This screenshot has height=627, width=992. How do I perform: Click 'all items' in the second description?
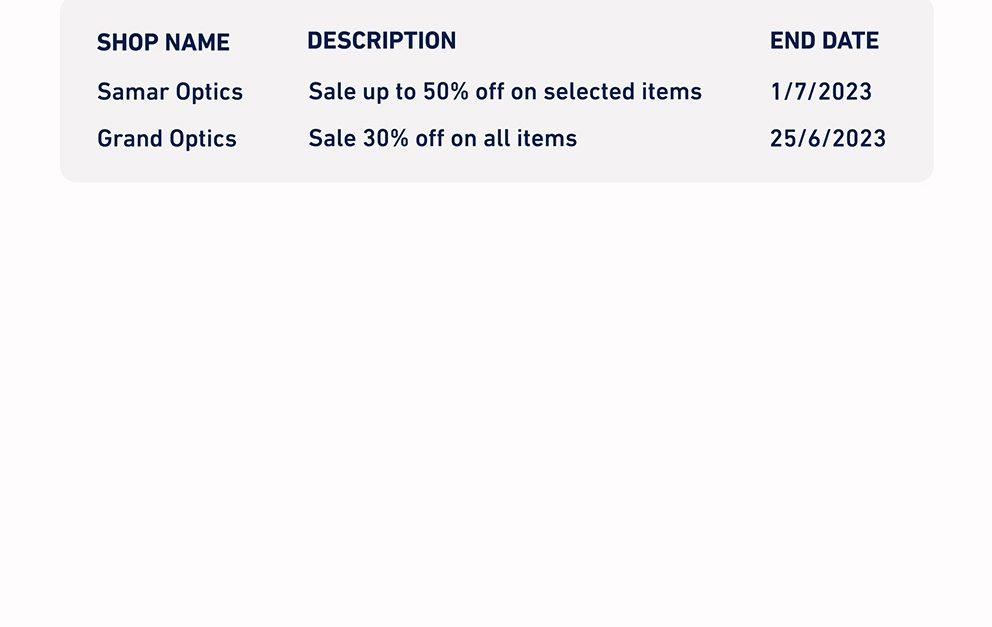(x=530, y=138)
